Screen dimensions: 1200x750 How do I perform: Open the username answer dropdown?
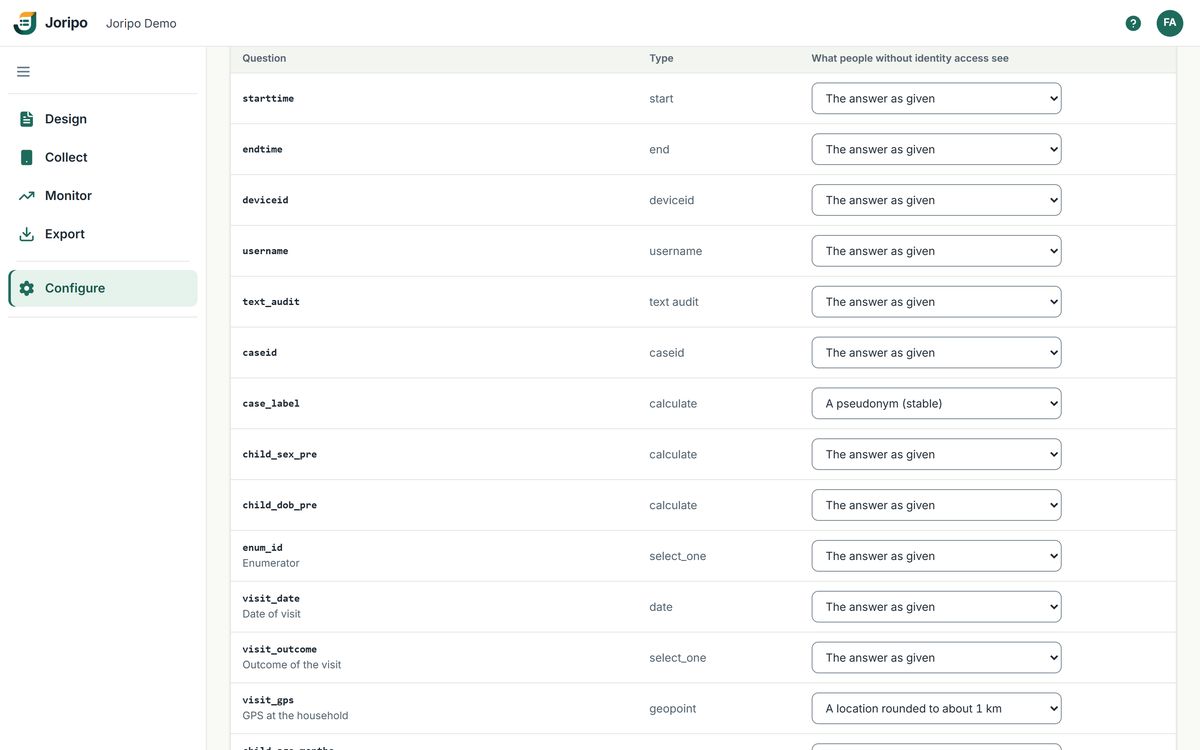coord(936,251)
